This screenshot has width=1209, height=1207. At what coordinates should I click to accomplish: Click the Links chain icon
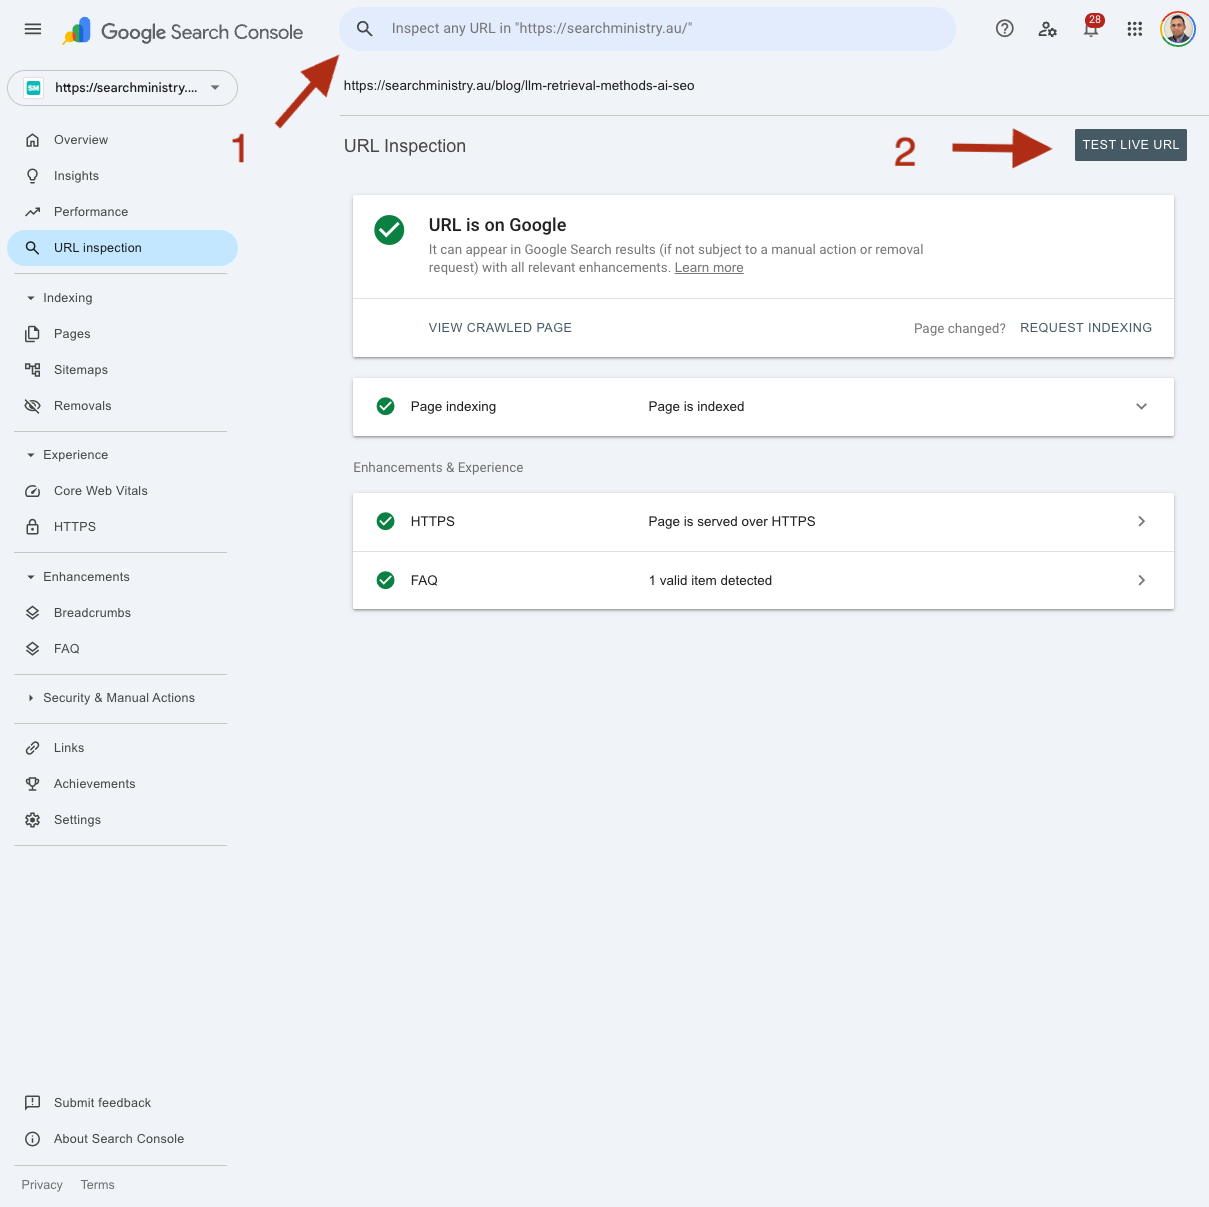point(33,748)
